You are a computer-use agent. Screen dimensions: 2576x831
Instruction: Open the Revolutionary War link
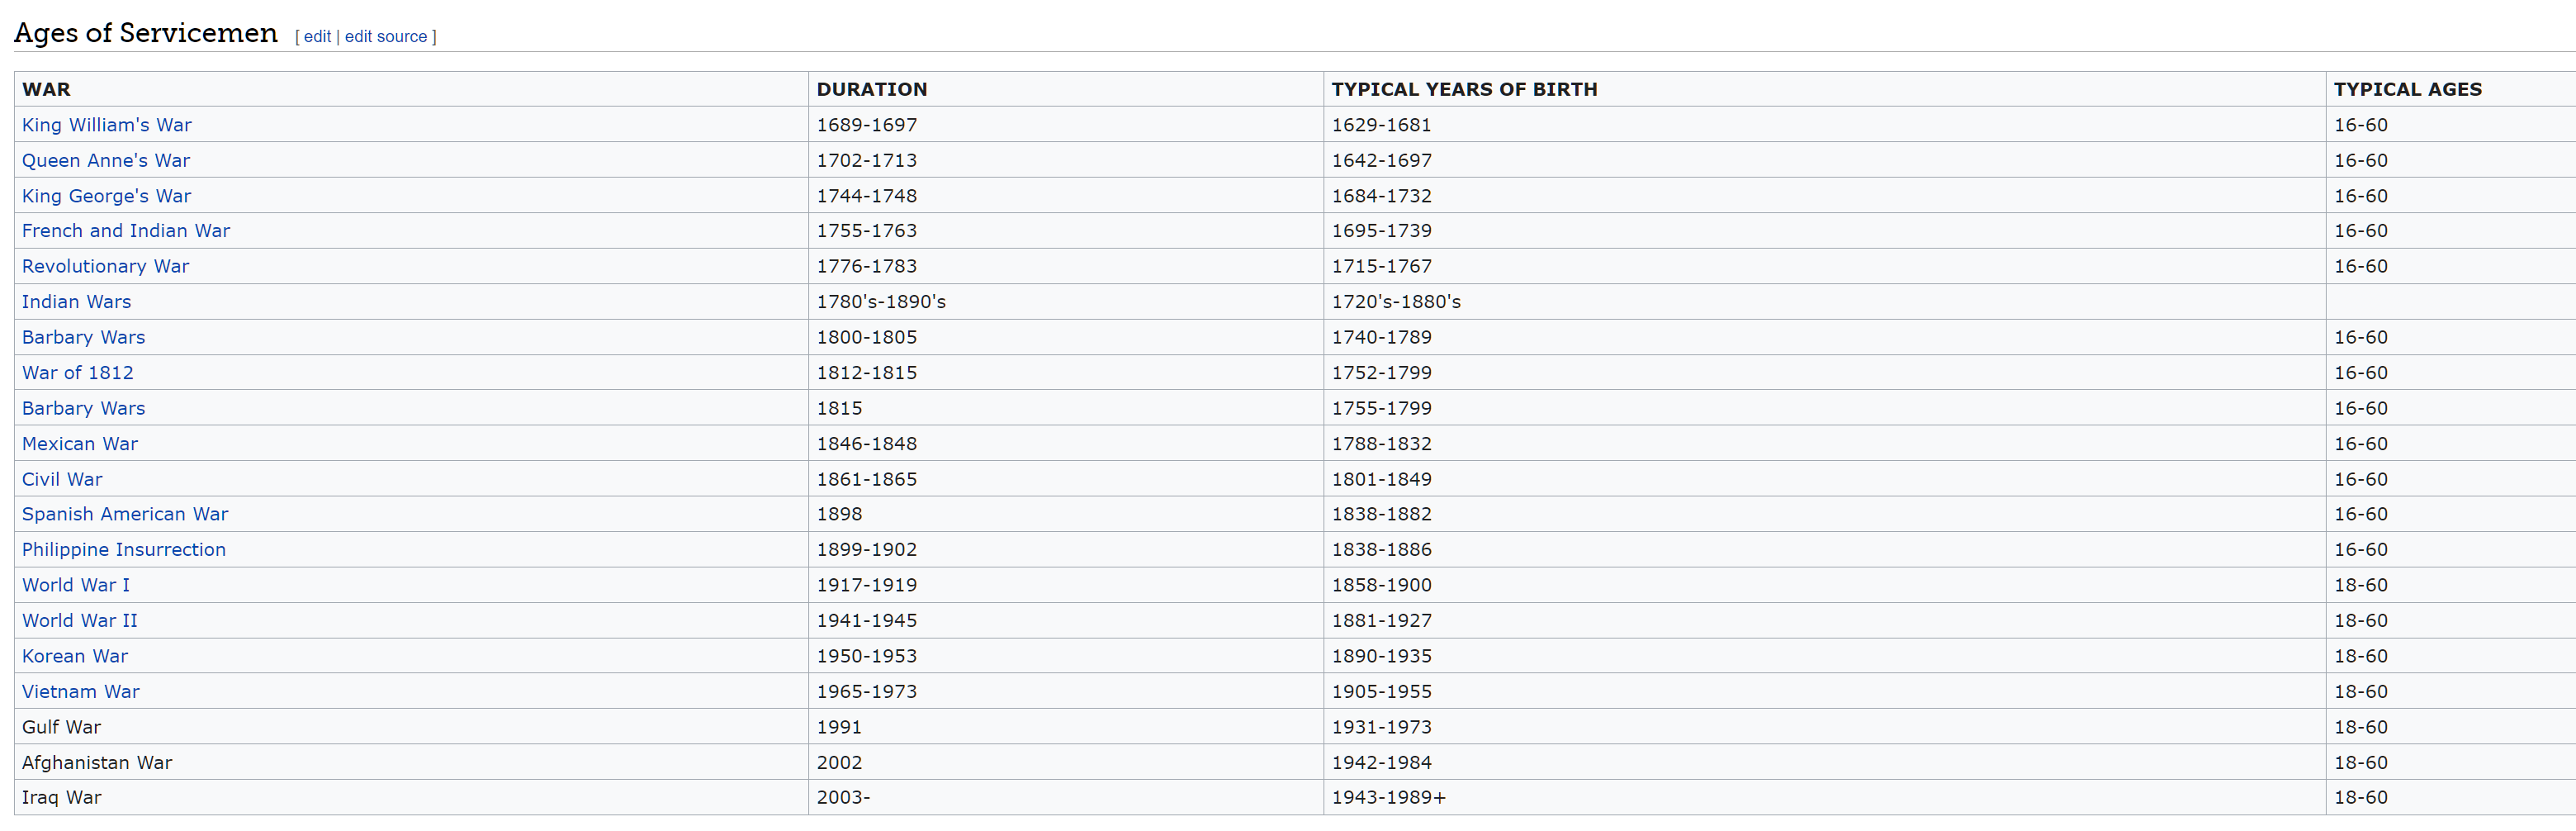coord(105,266)
